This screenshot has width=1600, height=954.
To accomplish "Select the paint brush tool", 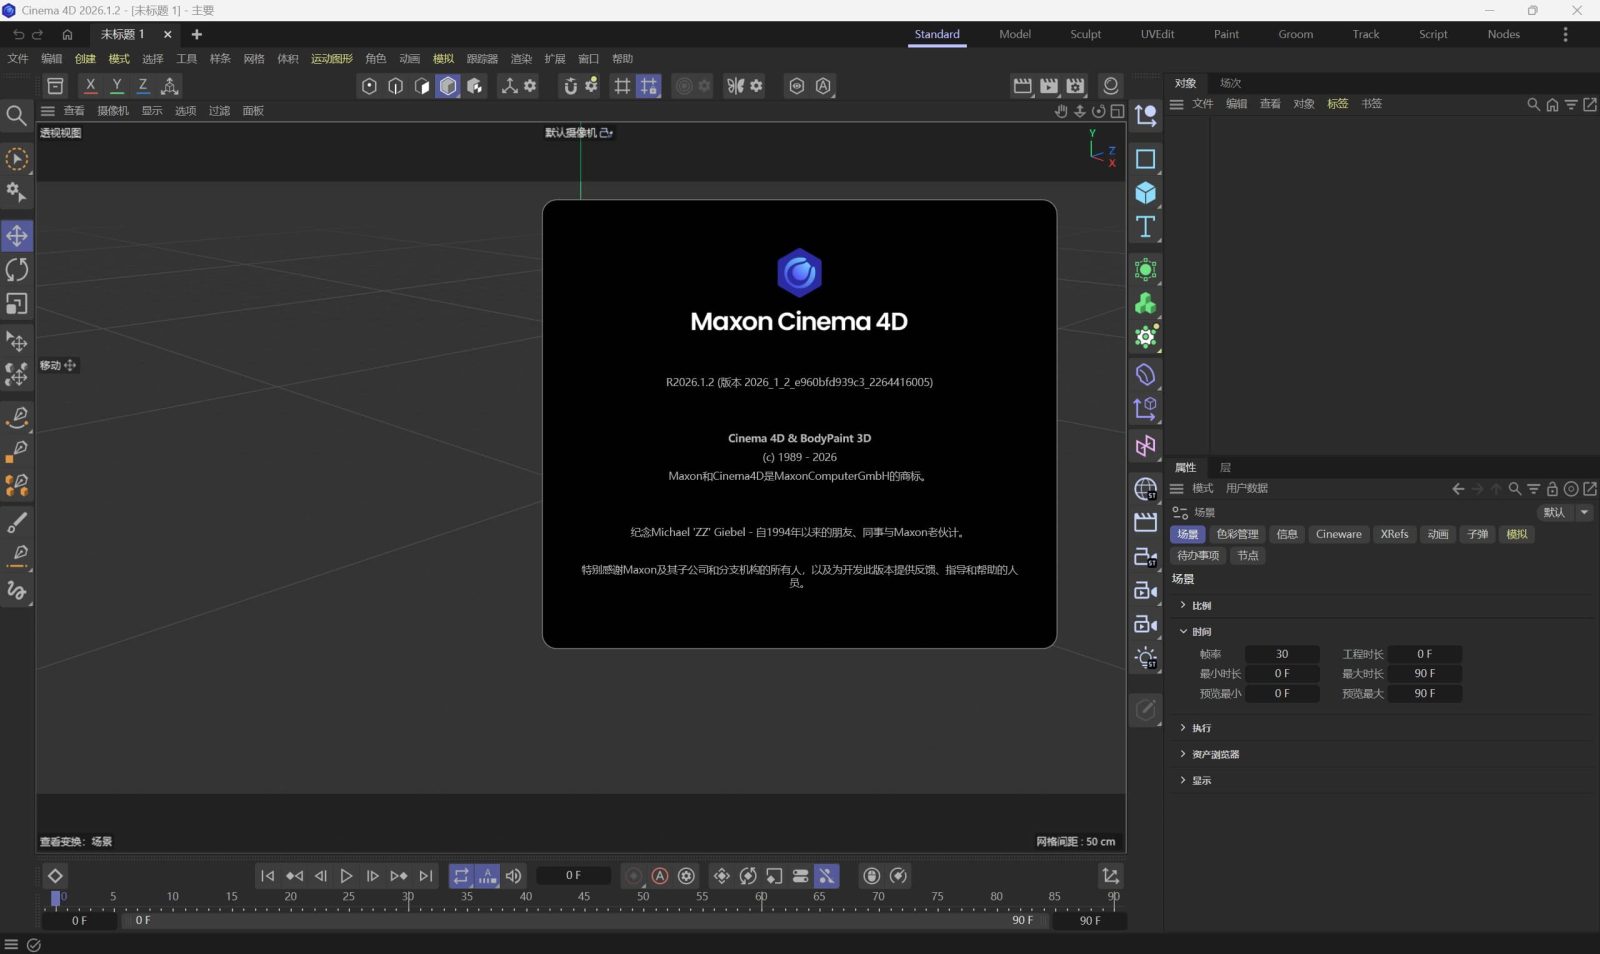I will pos(17,523).
